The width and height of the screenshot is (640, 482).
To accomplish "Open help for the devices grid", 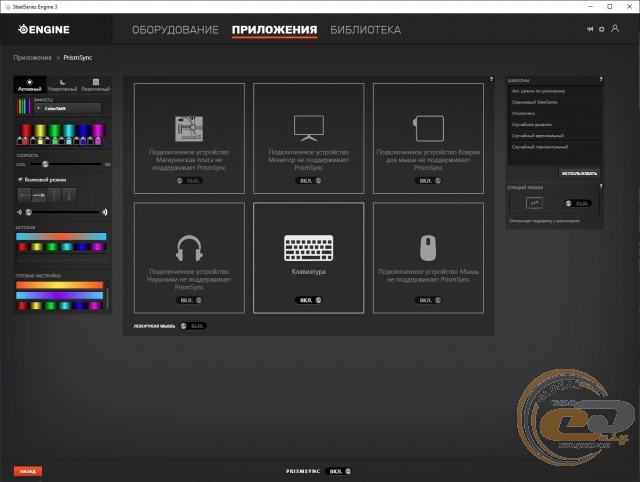I will (491, 79).
